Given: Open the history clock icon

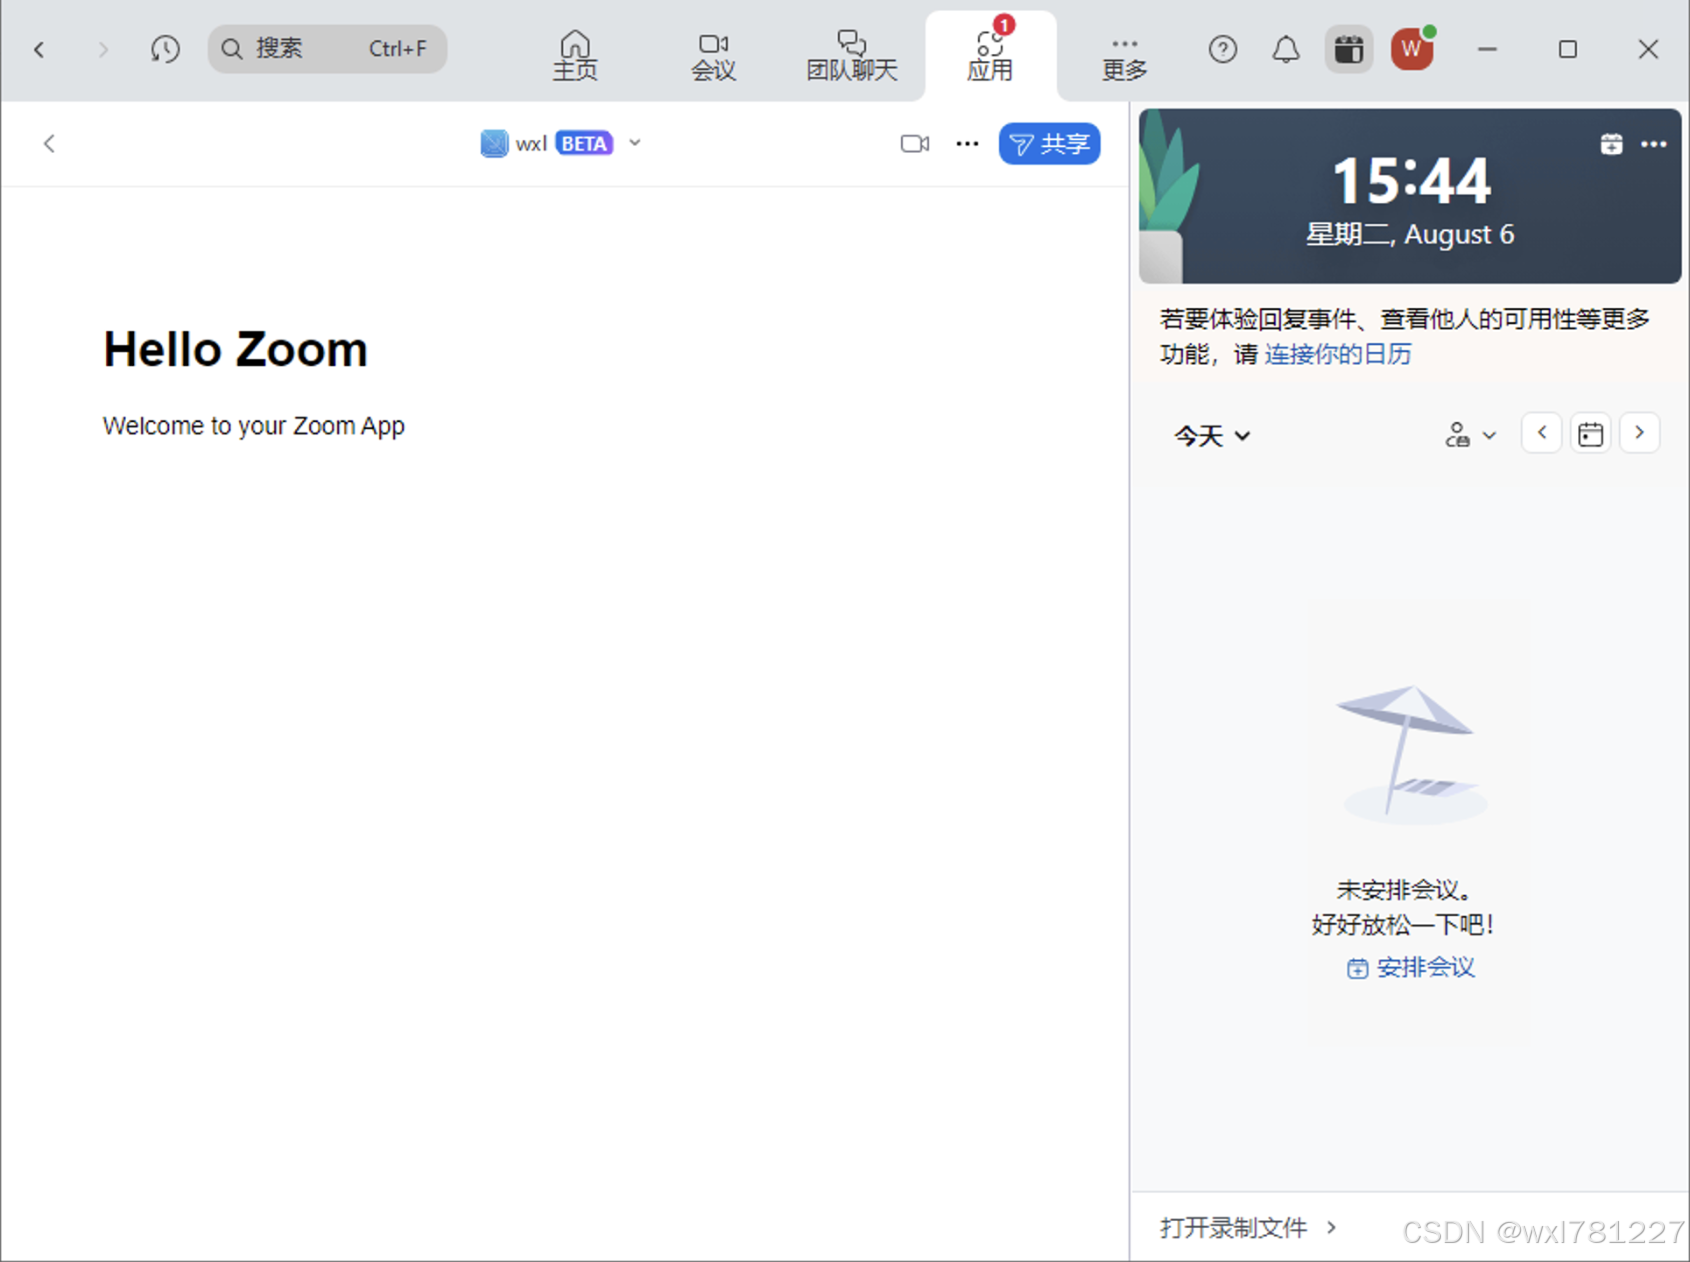Looking at the screenshot, I should point(165,49).
